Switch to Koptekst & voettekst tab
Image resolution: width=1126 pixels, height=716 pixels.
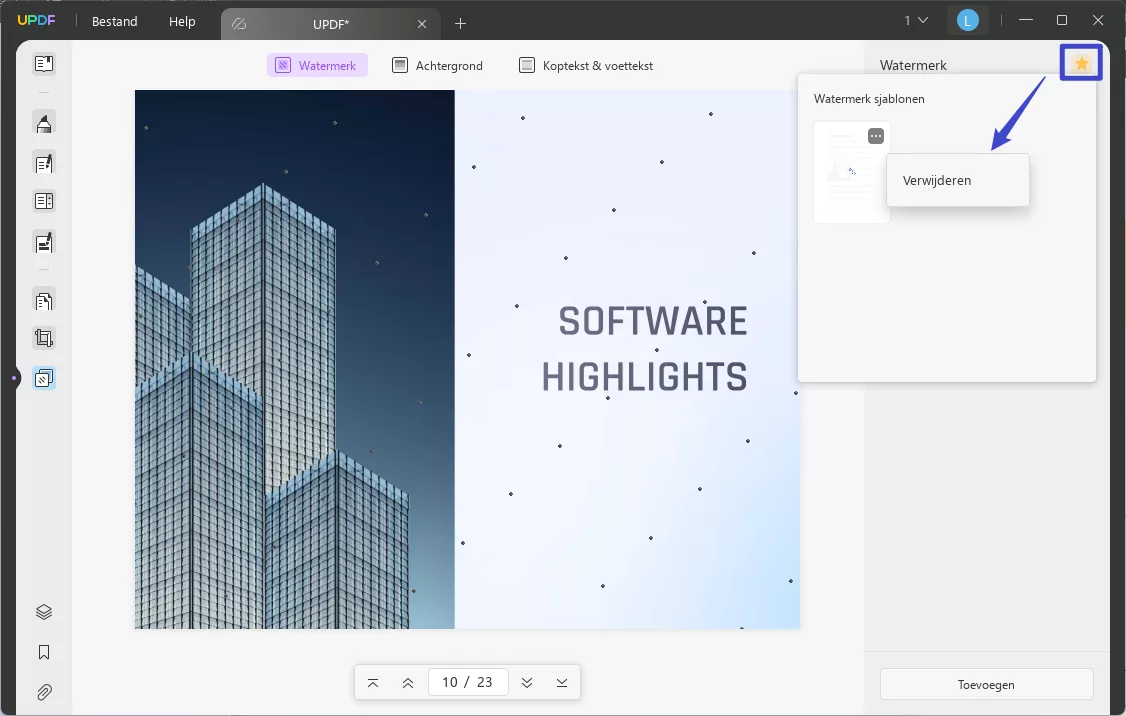click(x=586, y=66)
